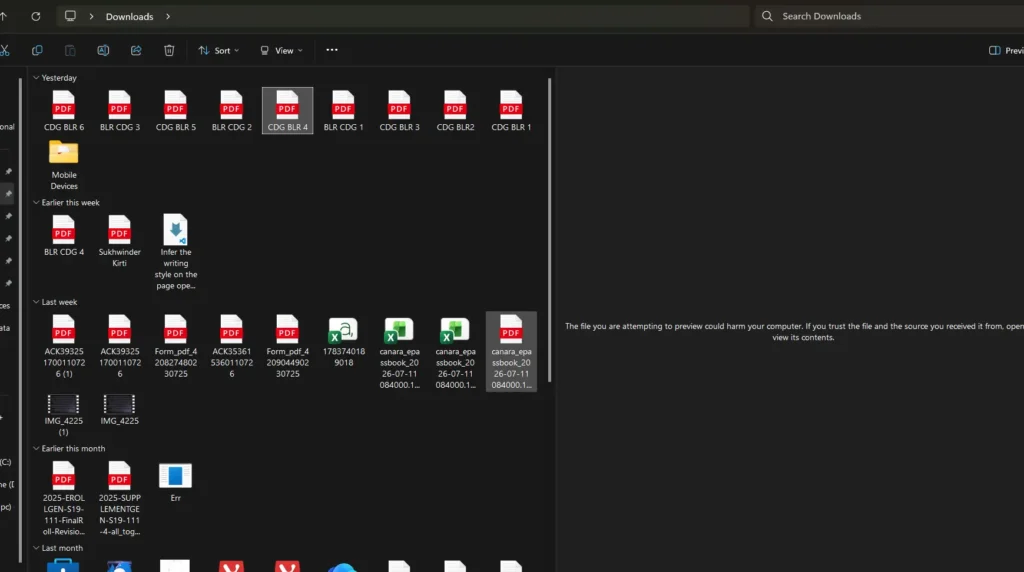Screen dimensions: 1024x572
Task: Click the Share icon in the toolbar
Action: coord(136,50)
